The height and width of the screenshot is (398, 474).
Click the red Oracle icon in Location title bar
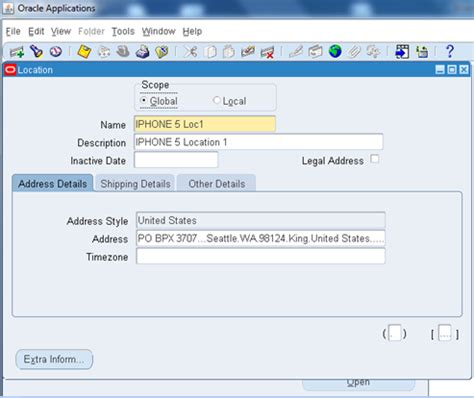pos(10,70)
